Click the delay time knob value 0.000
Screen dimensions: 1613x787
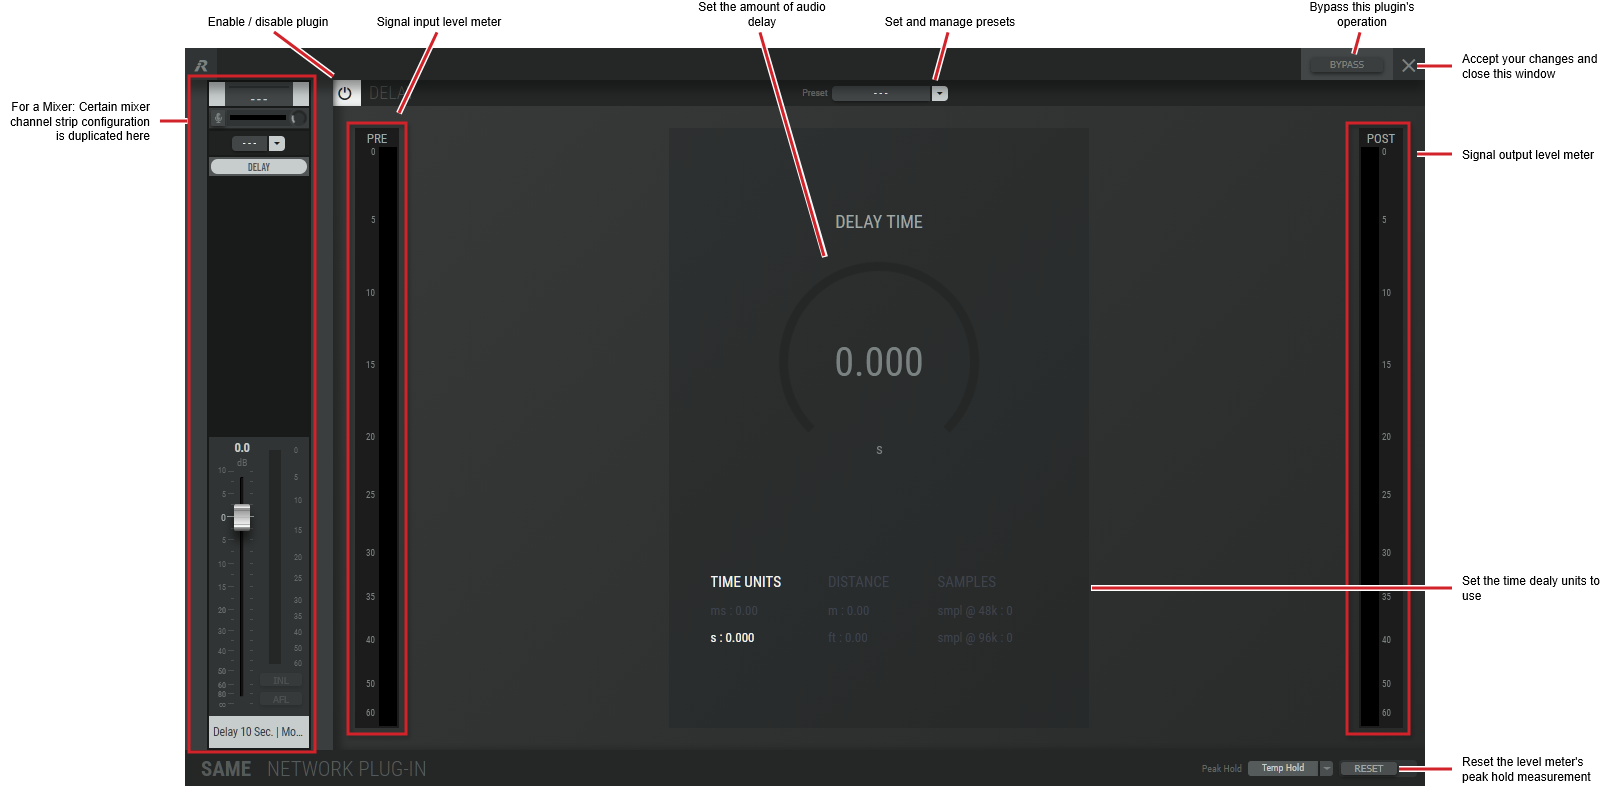879,362
